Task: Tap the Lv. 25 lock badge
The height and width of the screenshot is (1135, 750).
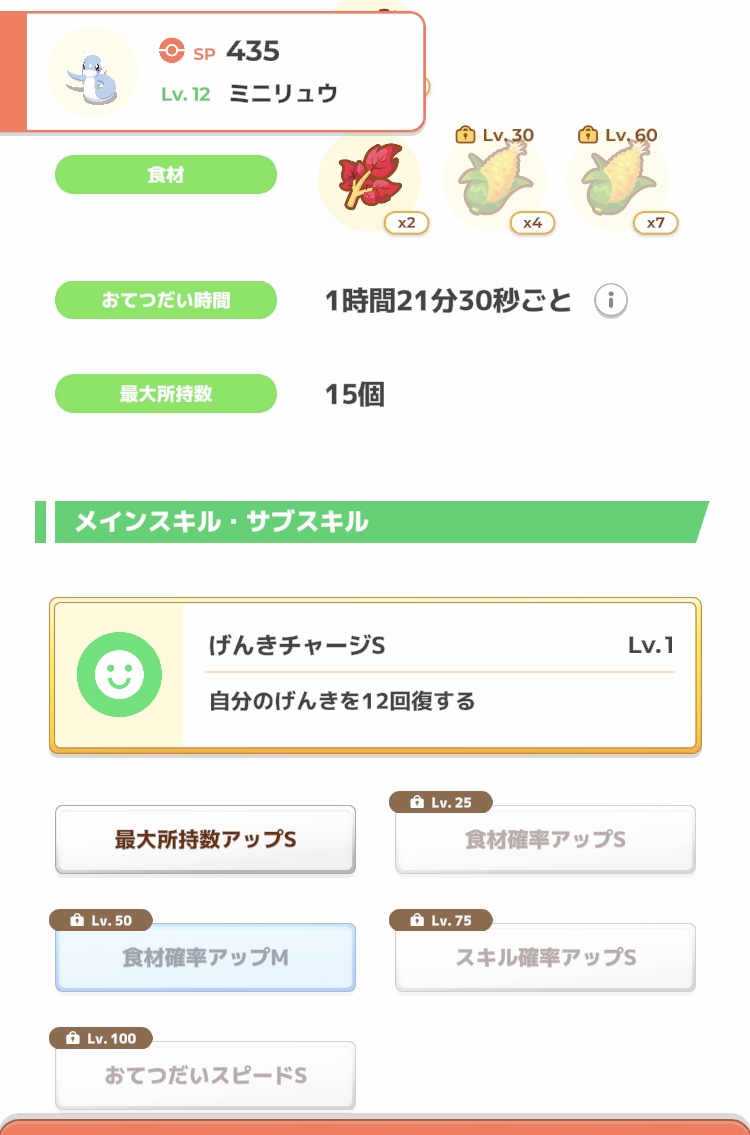Action: click(x=441, y=802)
